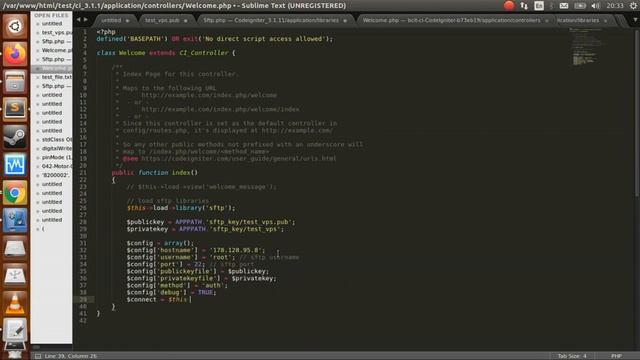
Task: Go to the next tab with the right arrow
Action: (85, 19)
